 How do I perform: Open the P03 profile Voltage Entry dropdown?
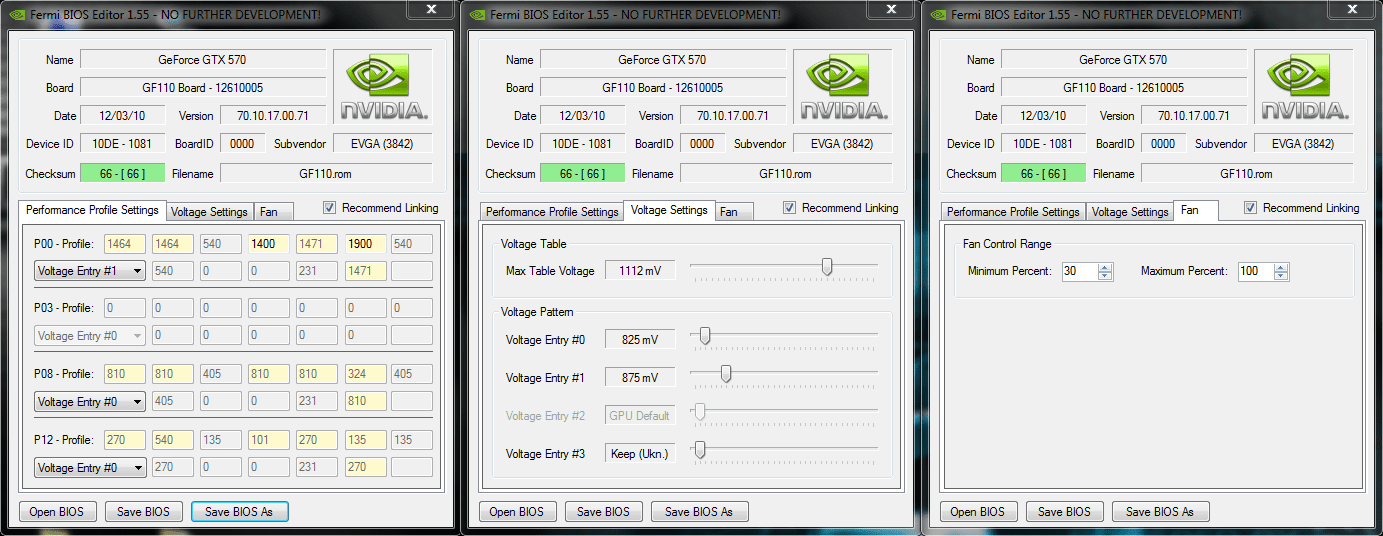coord(90,336)
